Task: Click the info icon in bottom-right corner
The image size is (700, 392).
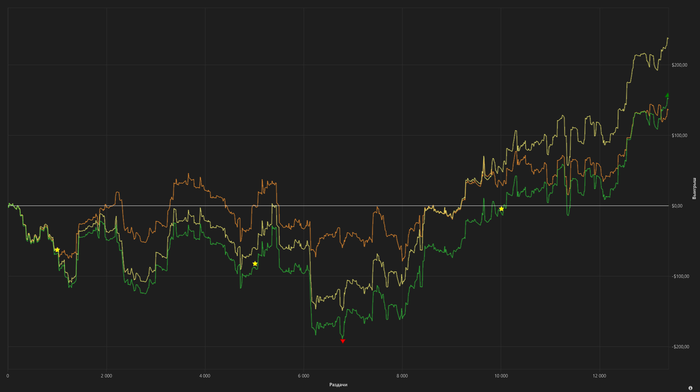Action: (690, 388)
